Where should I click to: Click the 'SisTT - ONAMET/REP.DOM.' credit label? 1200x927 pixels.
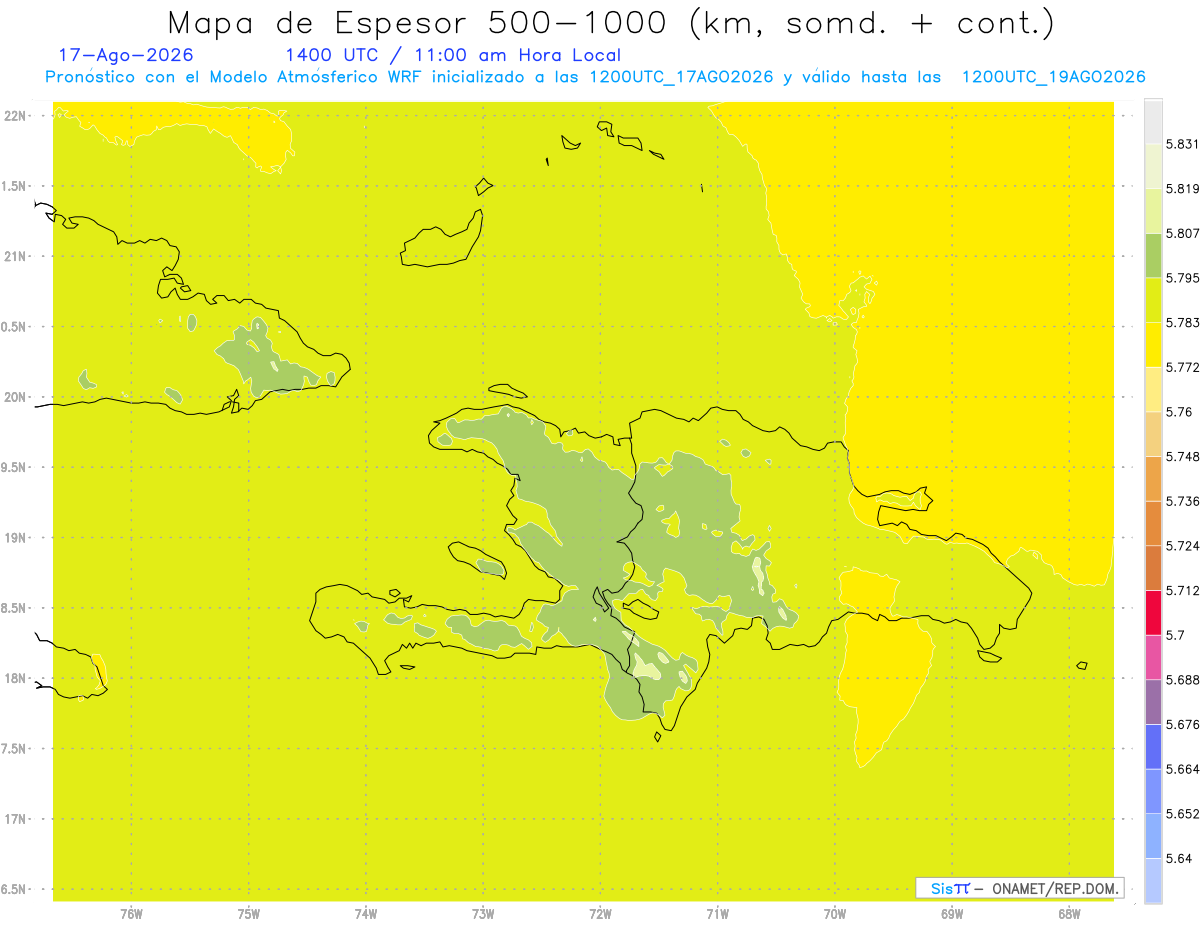(x=1020, y=888)
